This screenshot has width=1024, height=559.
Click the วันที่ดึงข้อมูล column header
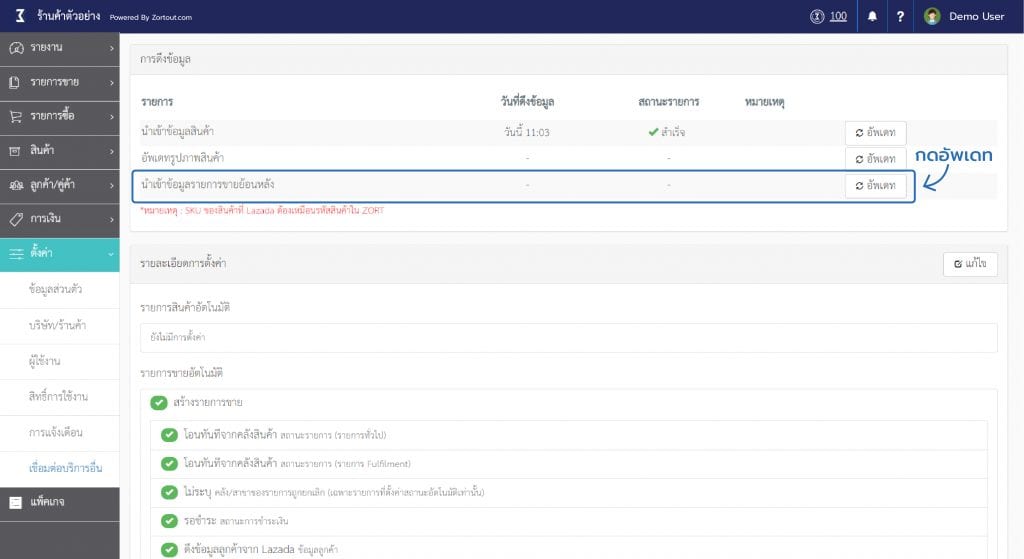[527, 102]
